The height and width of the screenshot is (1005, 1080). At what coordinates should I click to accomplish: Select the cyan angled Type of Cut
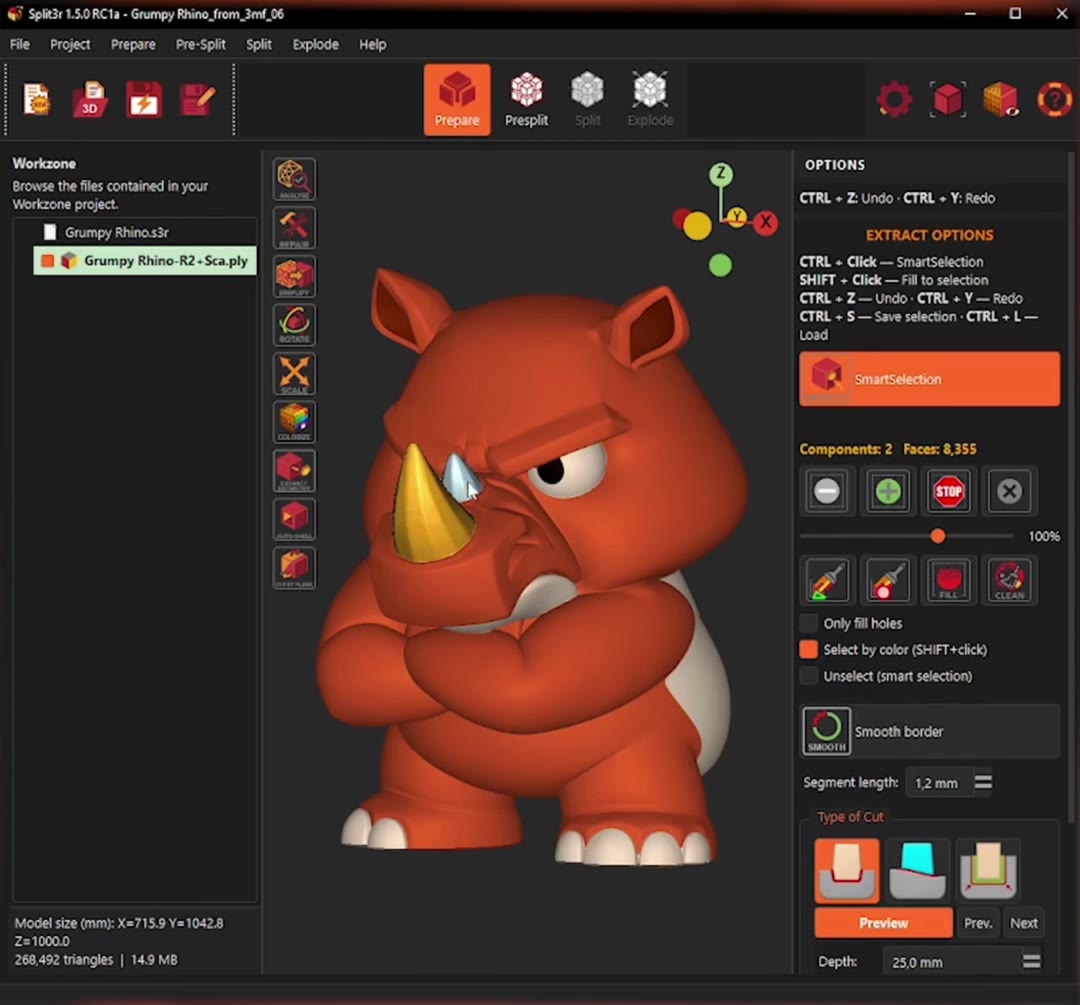(917, 870)
